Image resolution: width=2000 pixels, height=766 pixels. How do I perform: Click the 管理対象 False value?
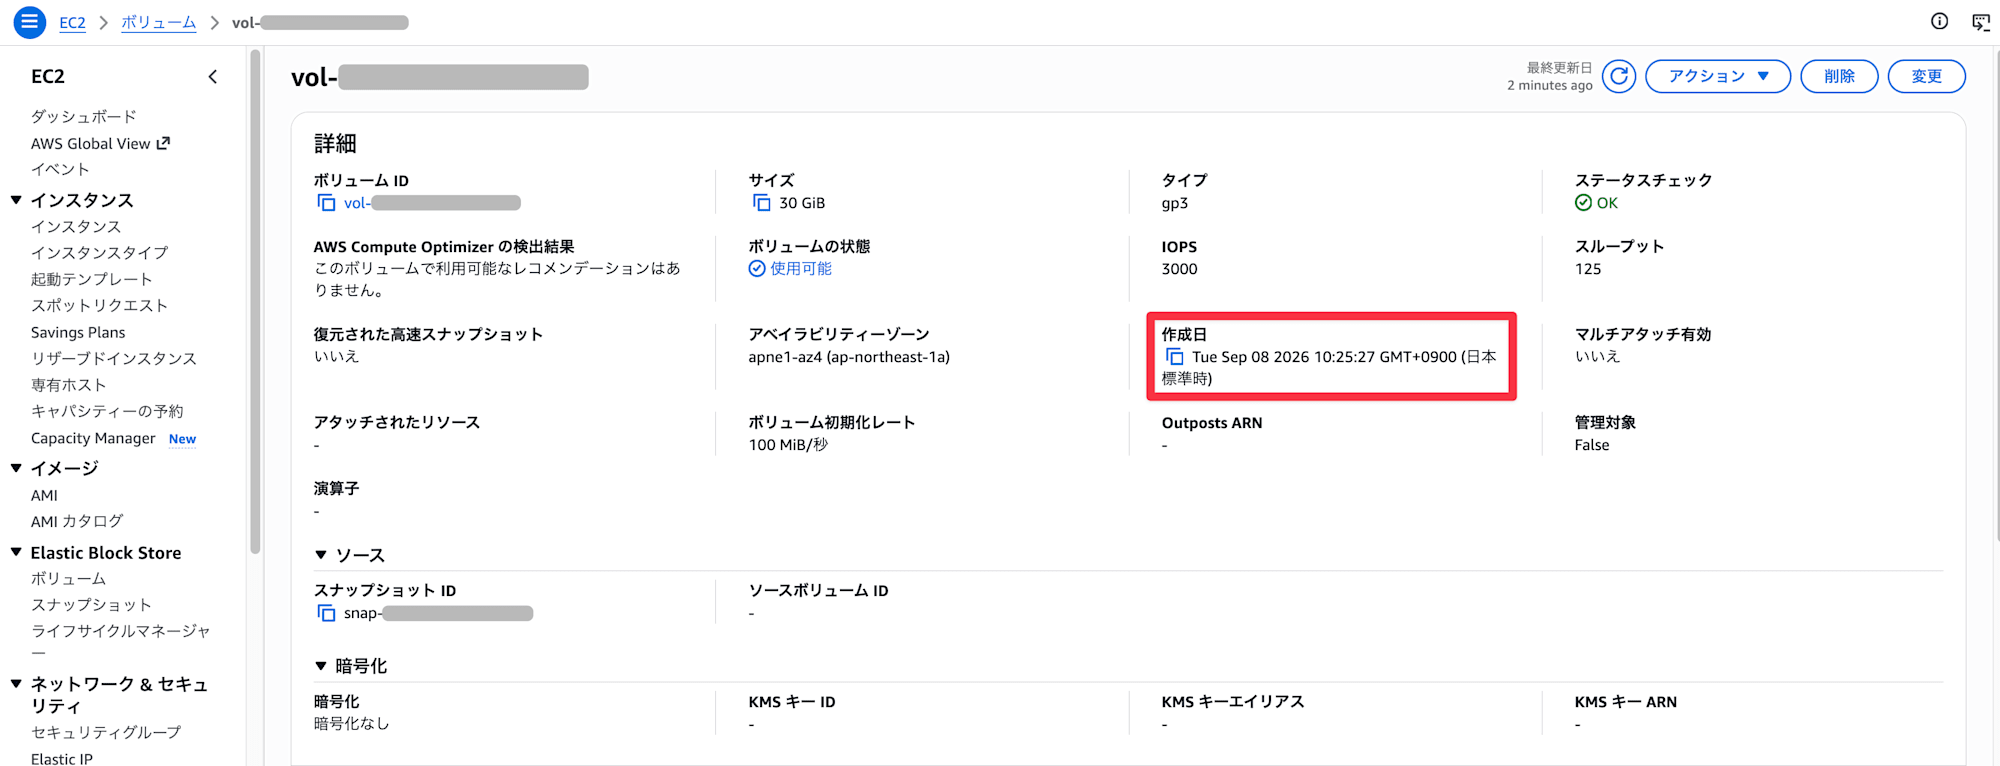coord(1592,445)
